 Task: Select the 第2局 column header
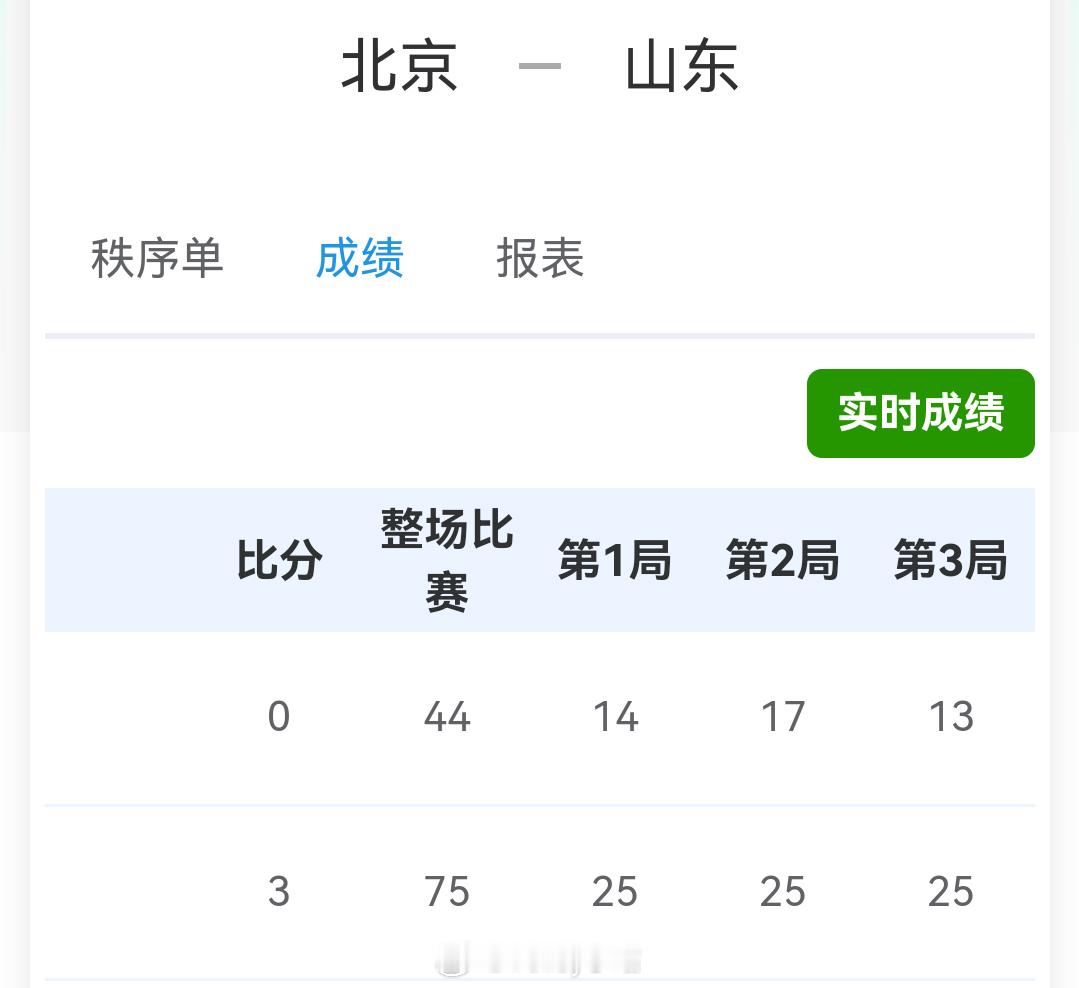[782, 560]
